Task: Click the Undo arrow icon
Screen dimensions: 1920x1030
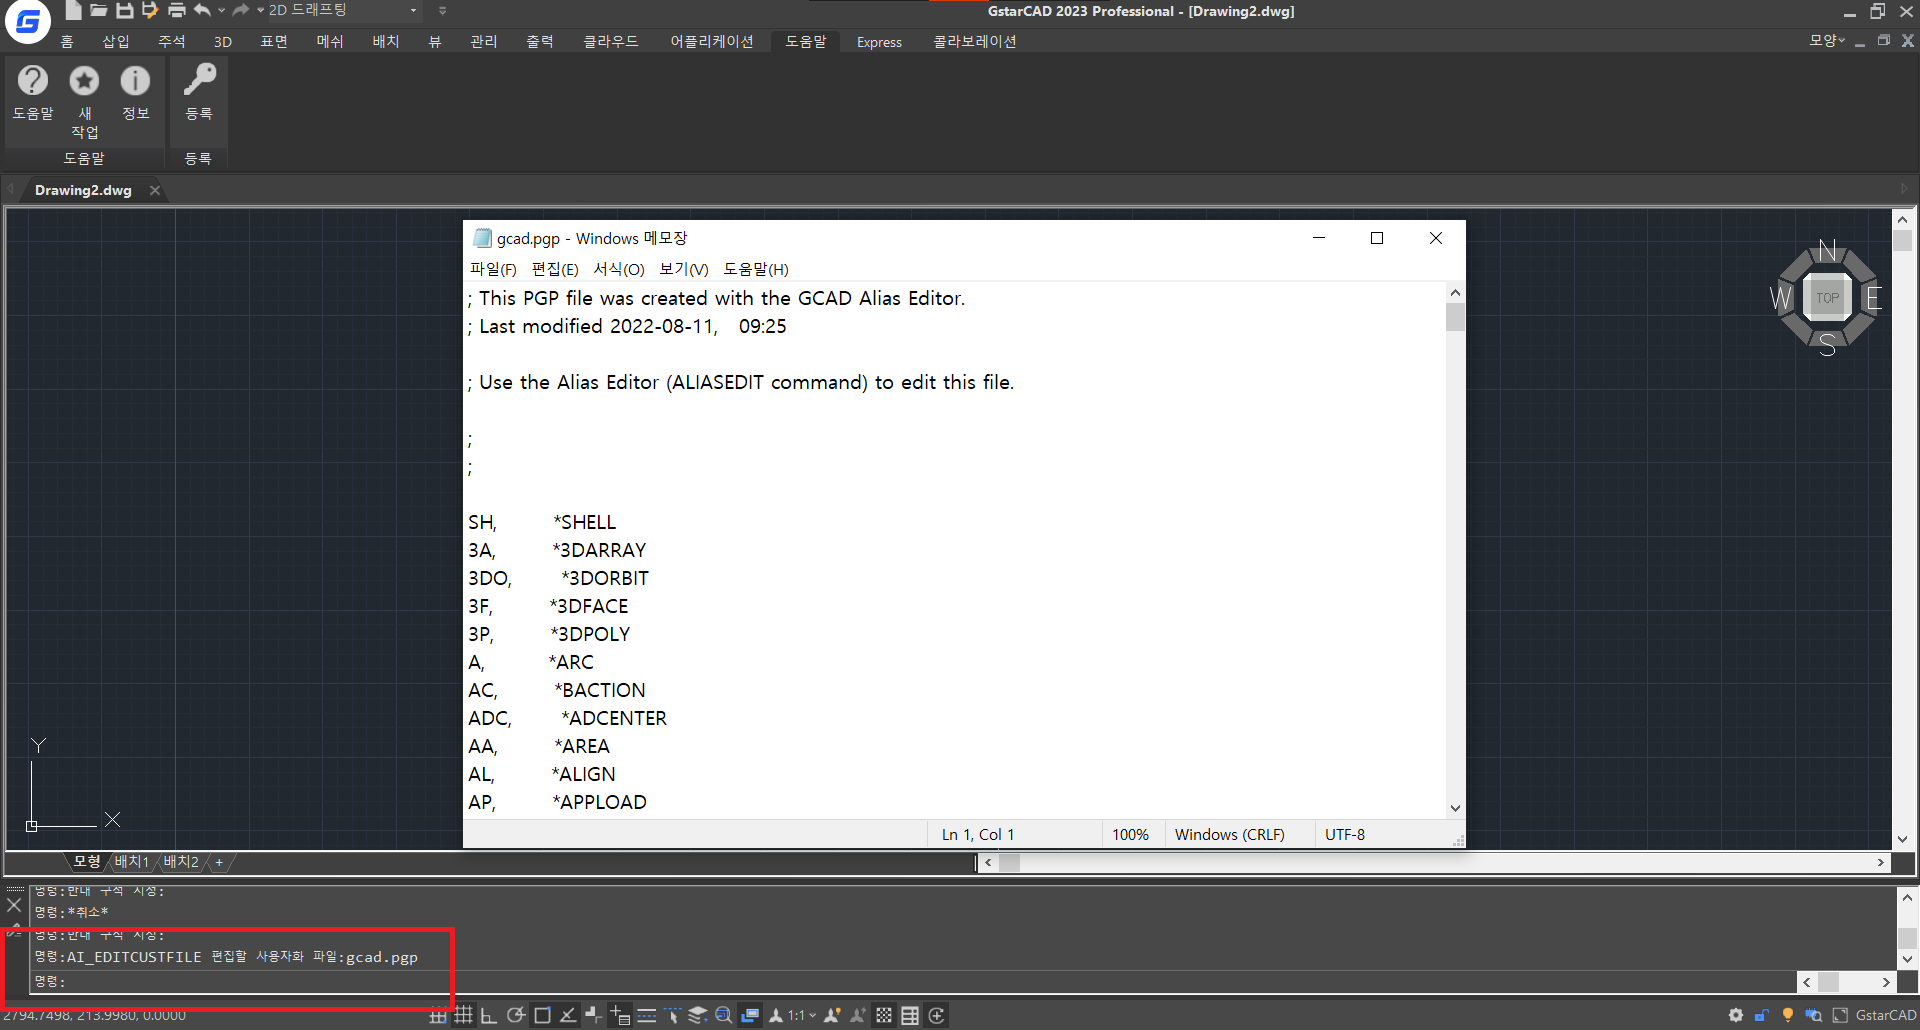Action: coord(203,10)
